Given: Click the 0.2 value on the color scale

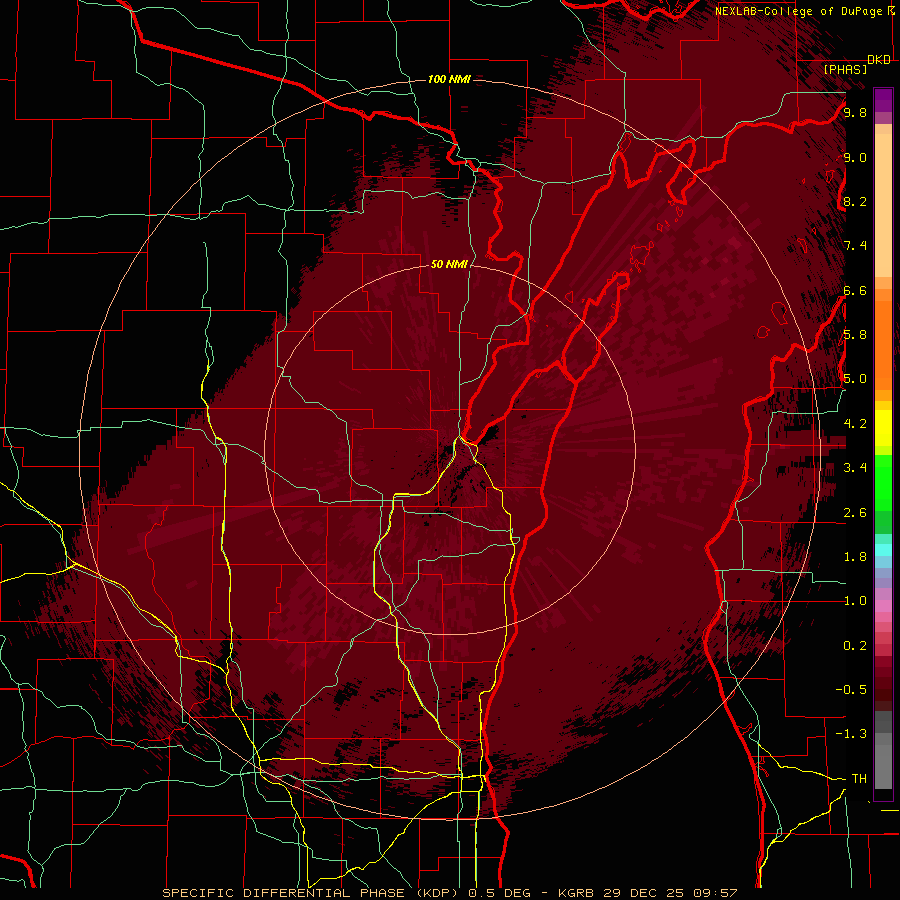Looking at the screenshot, I should 855,646.
